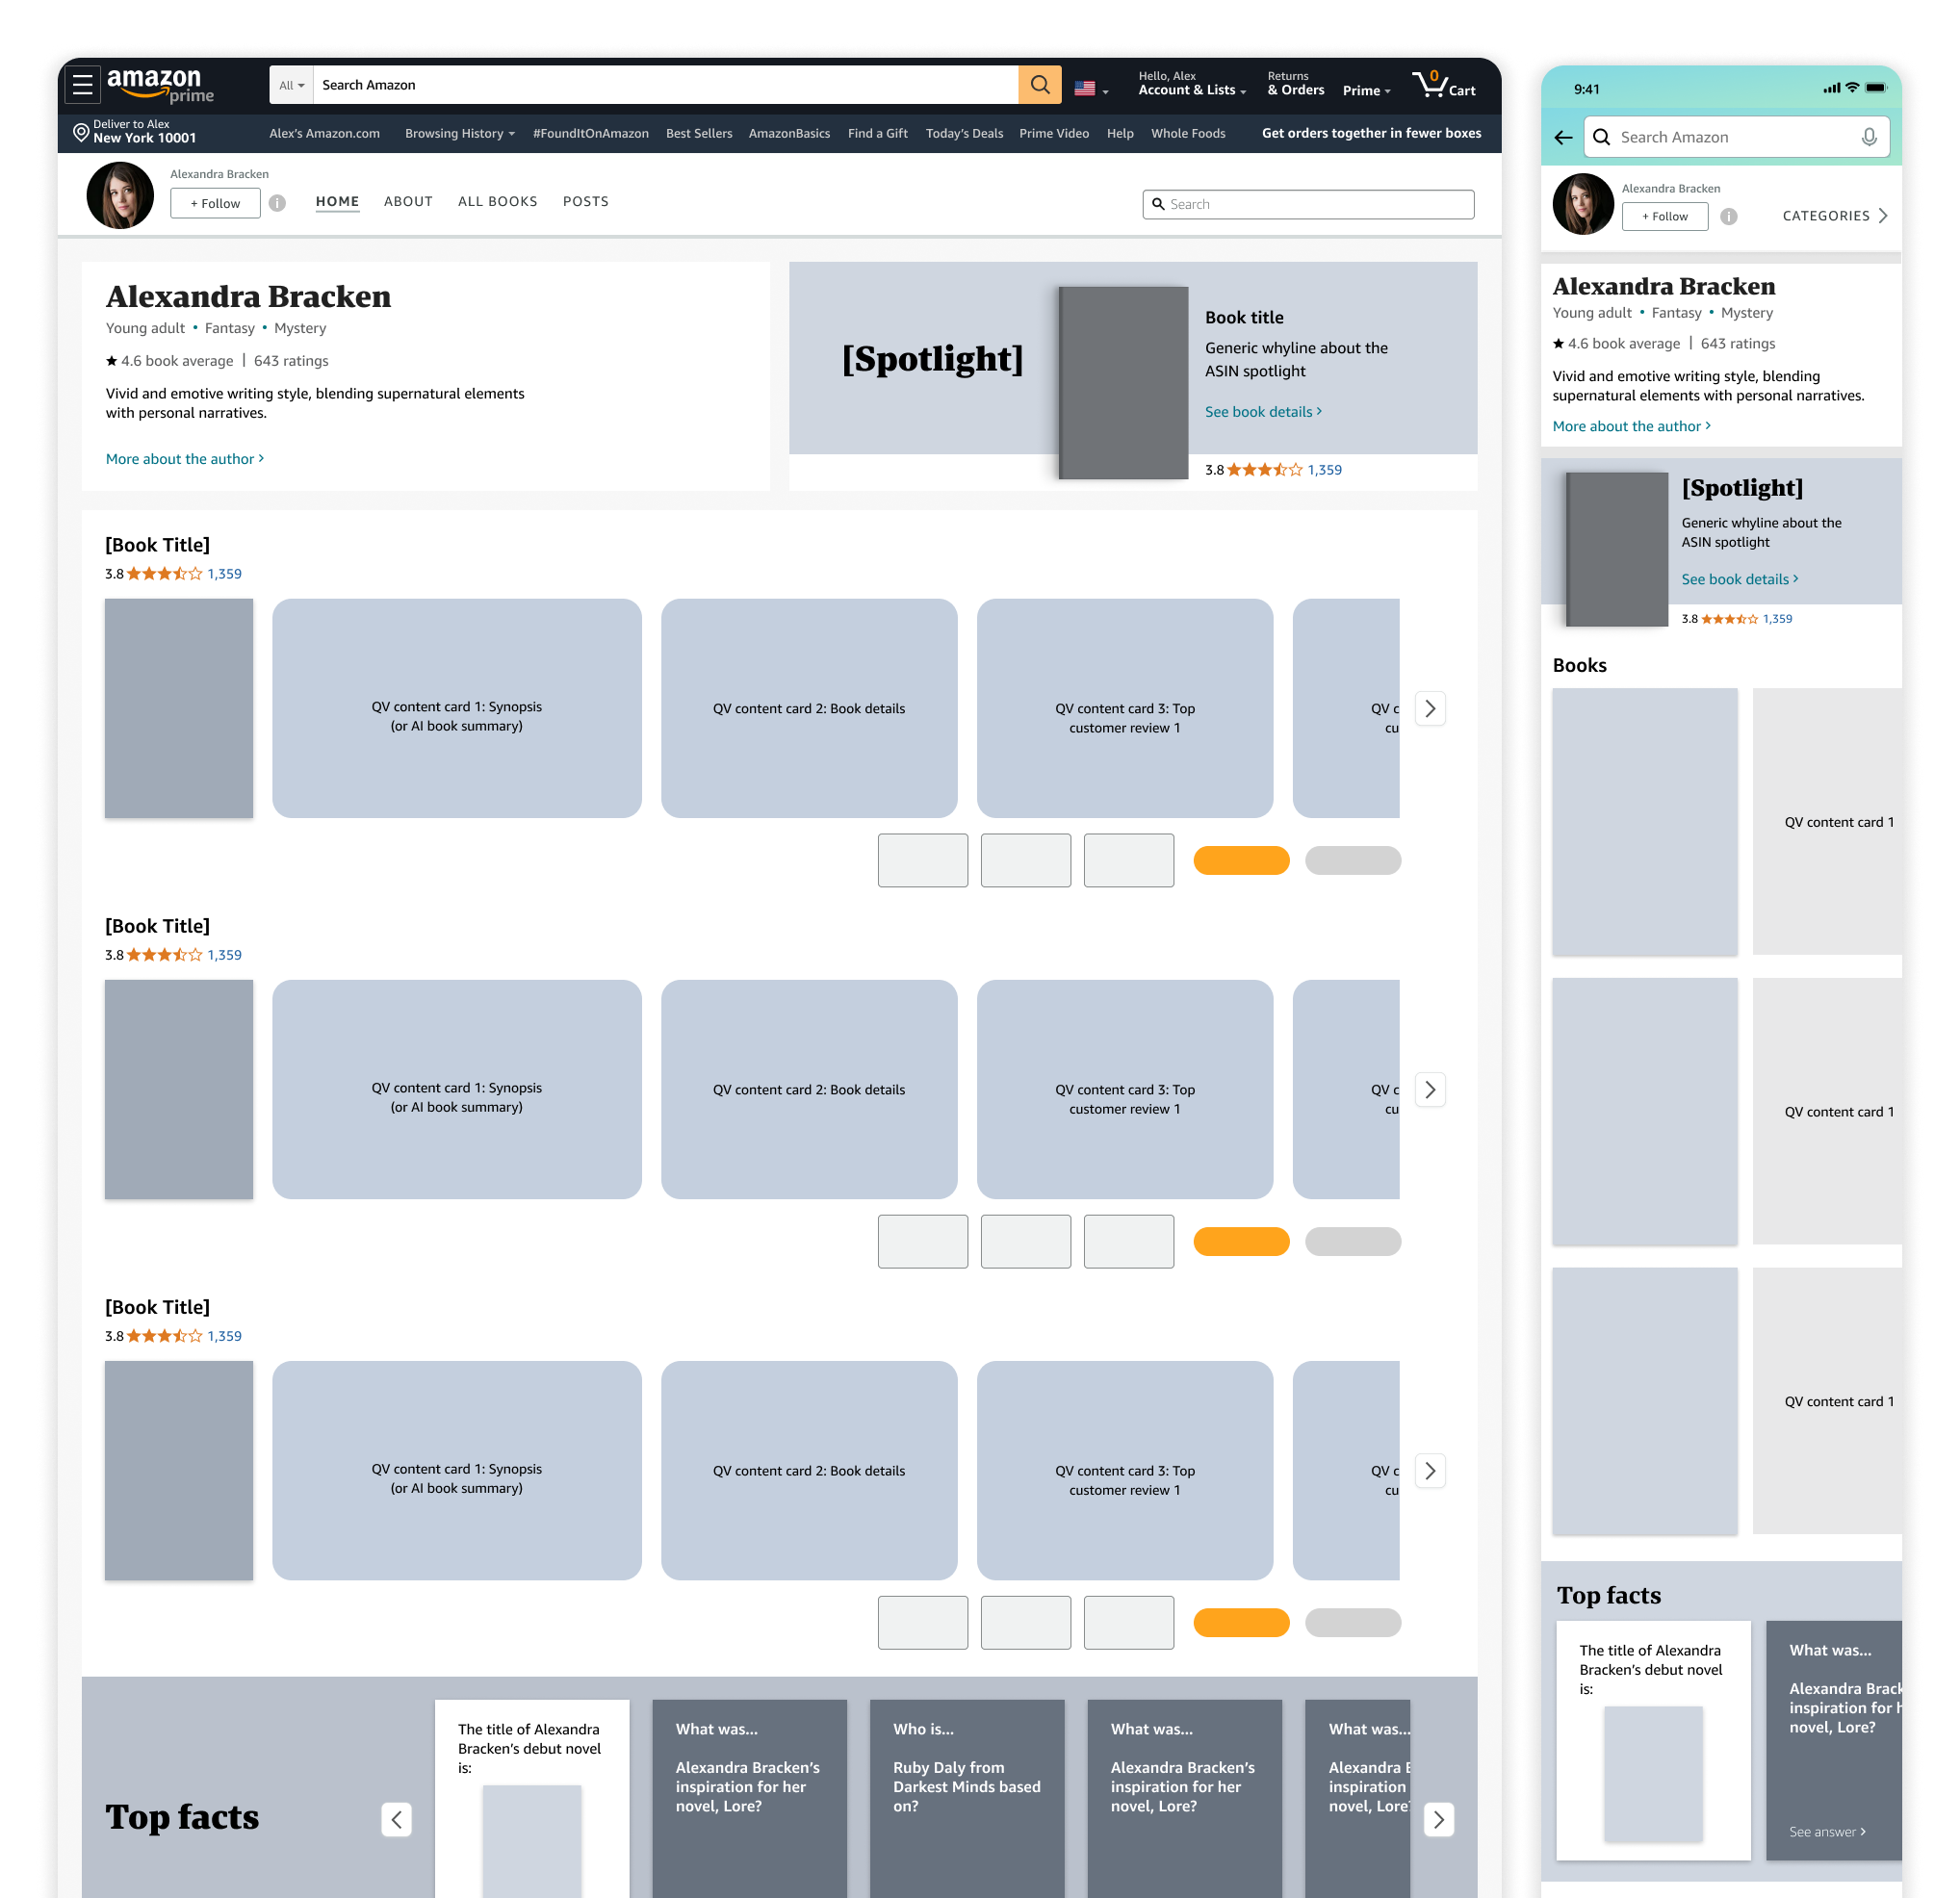Expand mobile CATEGORIES chevron
The image size is (1960, 1898).
1883,216
